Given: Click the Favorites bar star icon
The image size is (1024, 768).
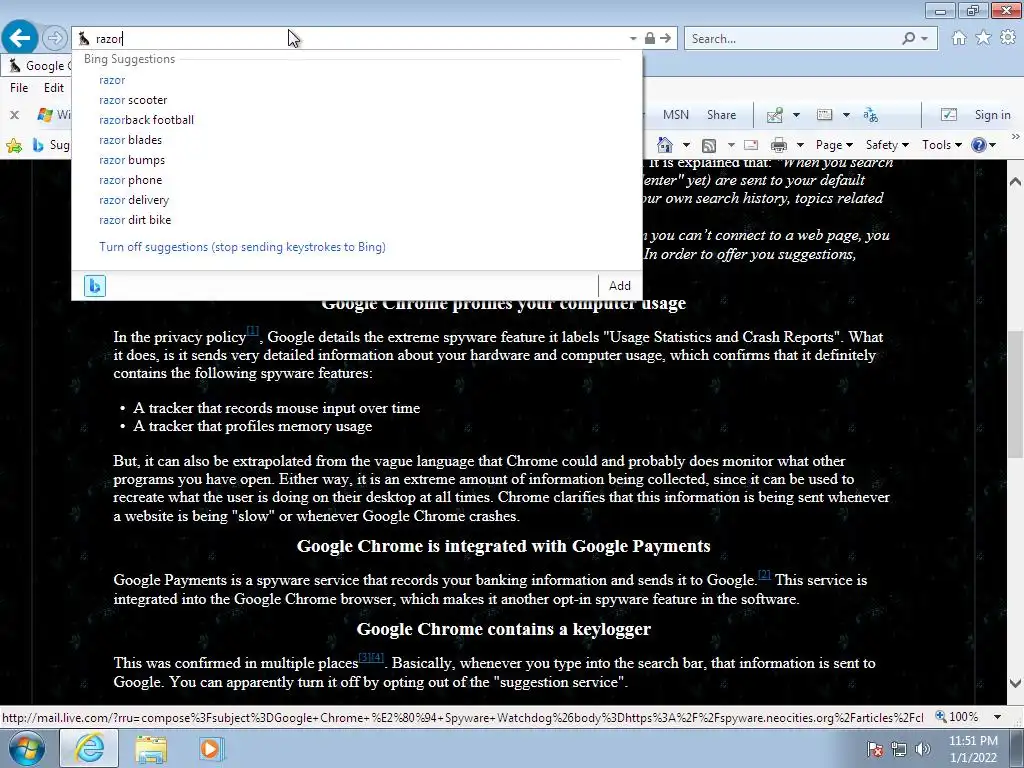Looking at the screenshot, I should [x=14, y=145].
